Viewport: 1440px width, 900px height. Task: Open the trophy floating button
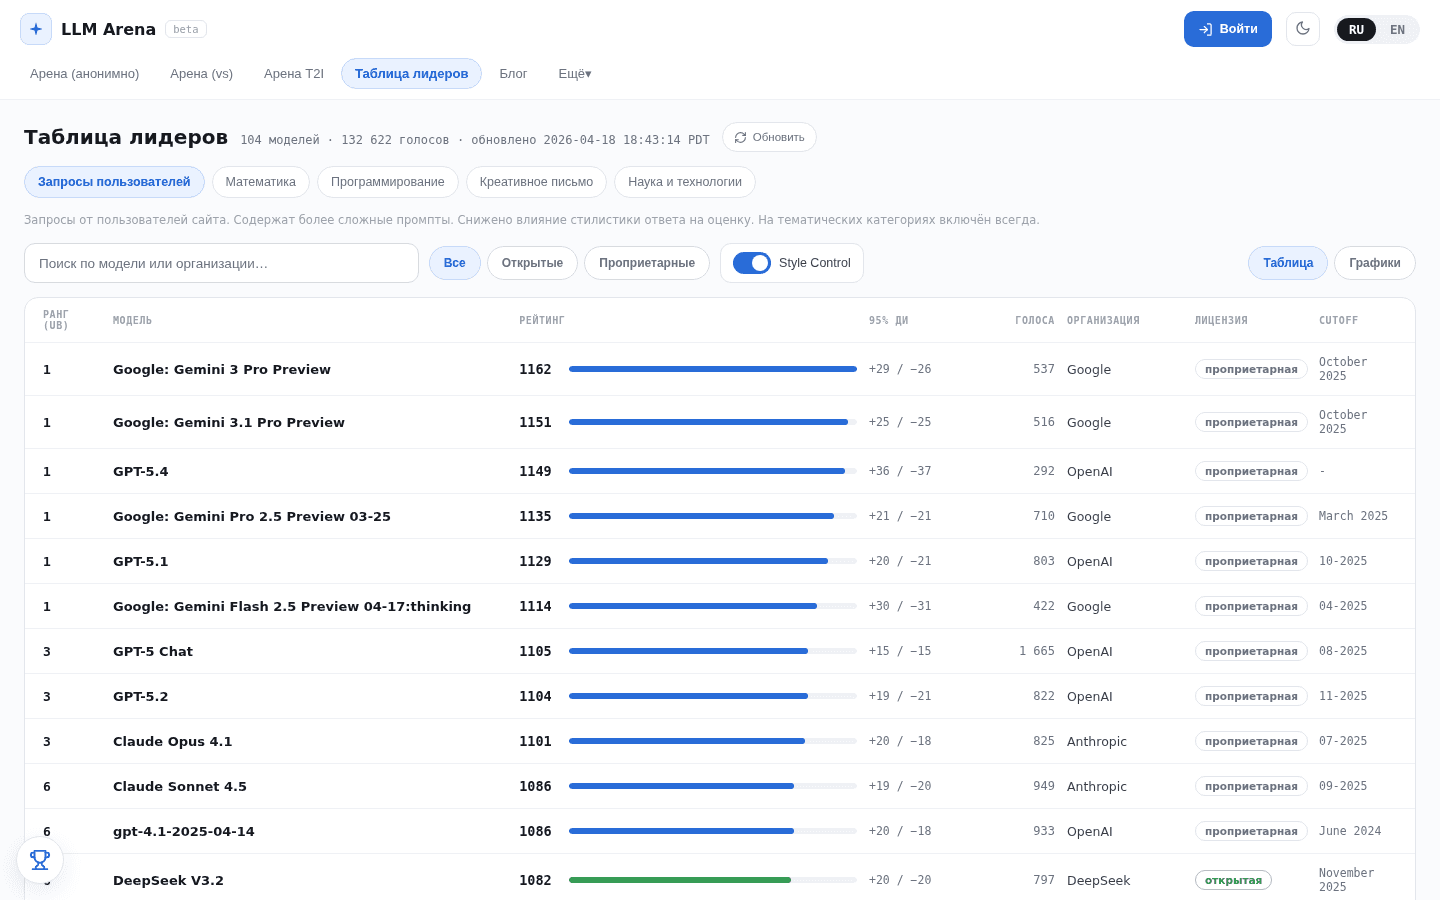click(40, 860)
